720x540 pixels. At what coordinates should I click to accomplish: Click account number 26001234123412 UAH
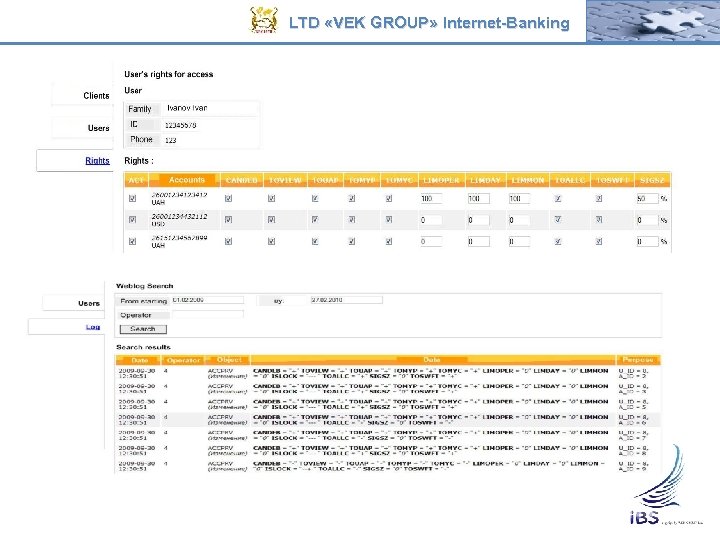(180, 198)
